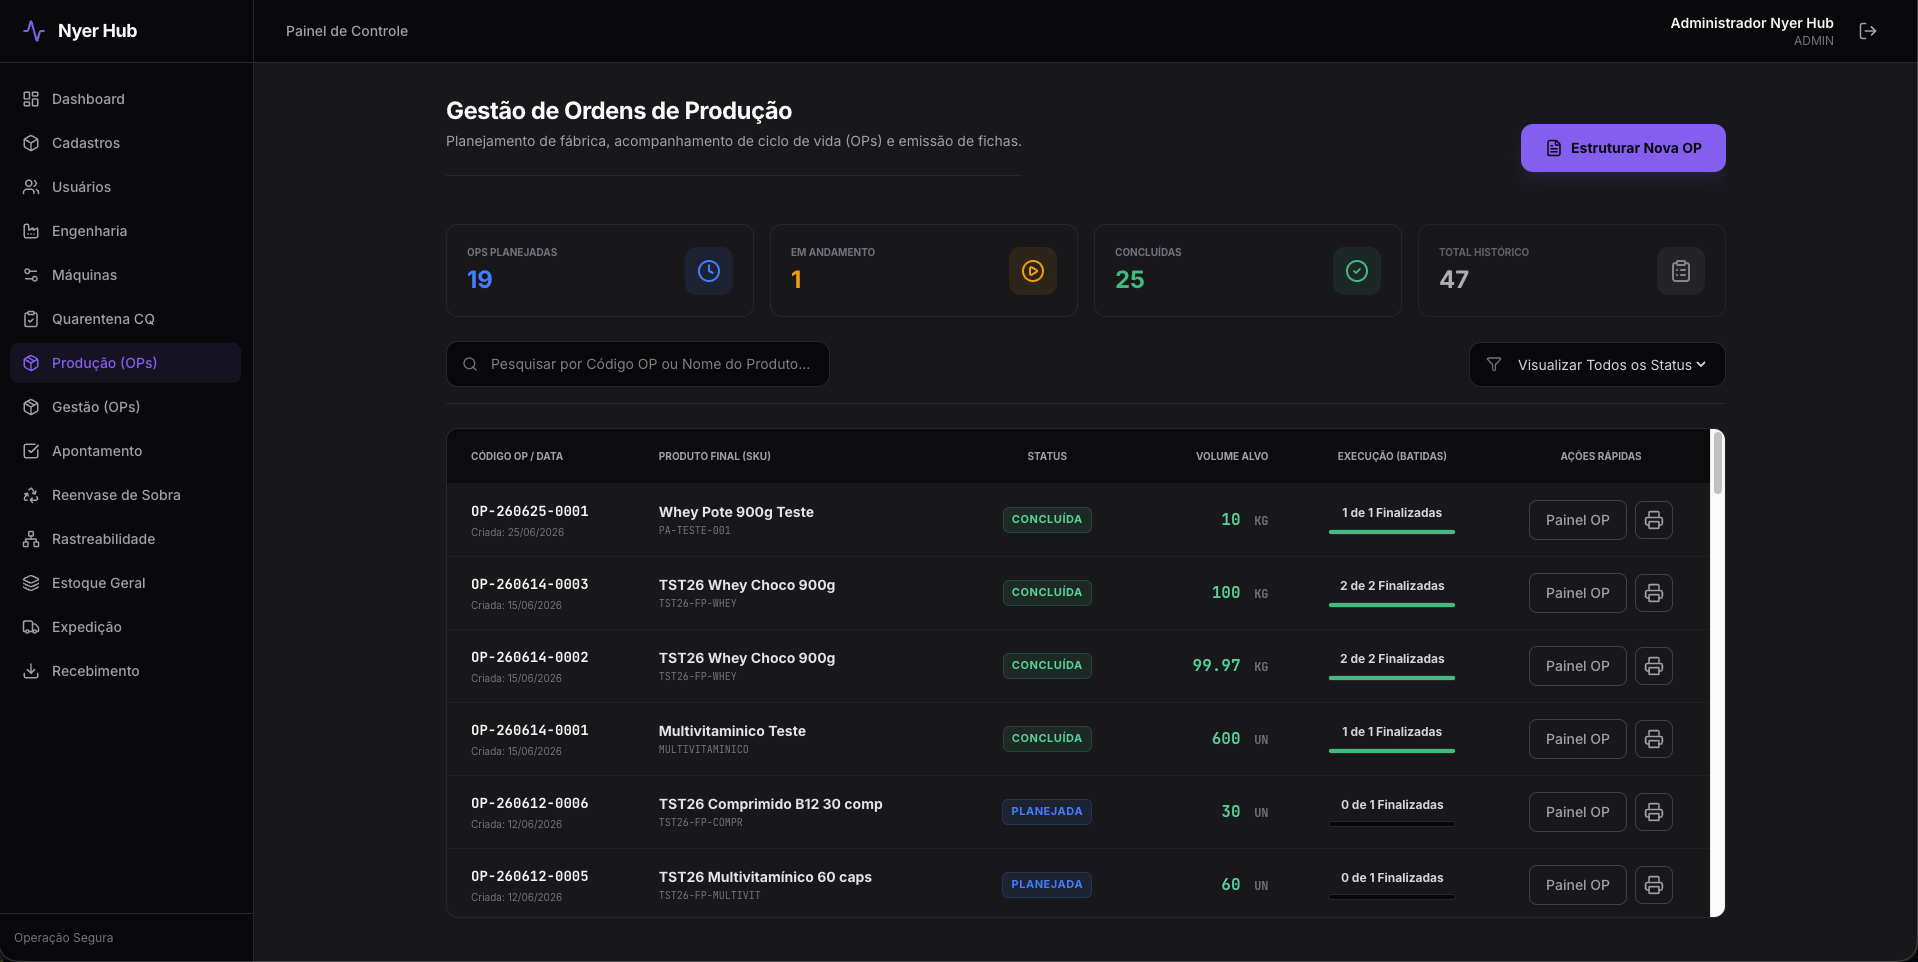Screen dimensions: 1918x962
Task: Click the Cadastros box icon in sidebar
Action: tap(31, 143)
